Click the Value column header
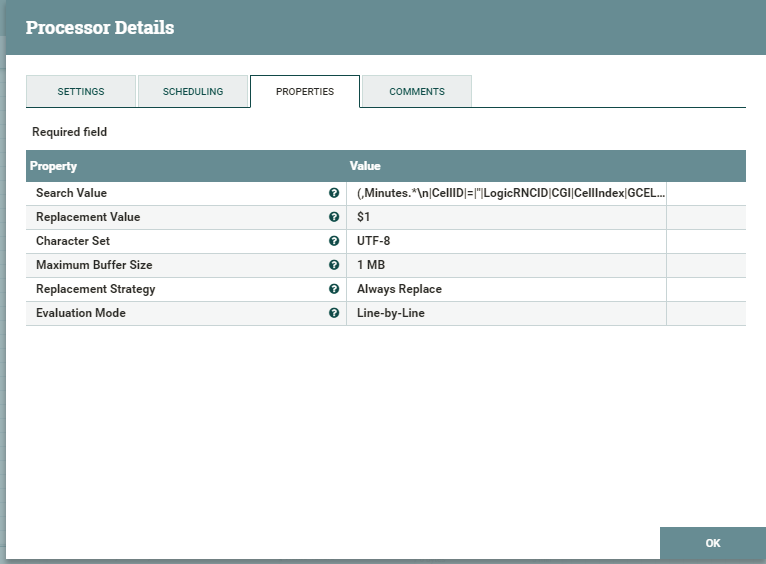 click(x=365, y=166)
